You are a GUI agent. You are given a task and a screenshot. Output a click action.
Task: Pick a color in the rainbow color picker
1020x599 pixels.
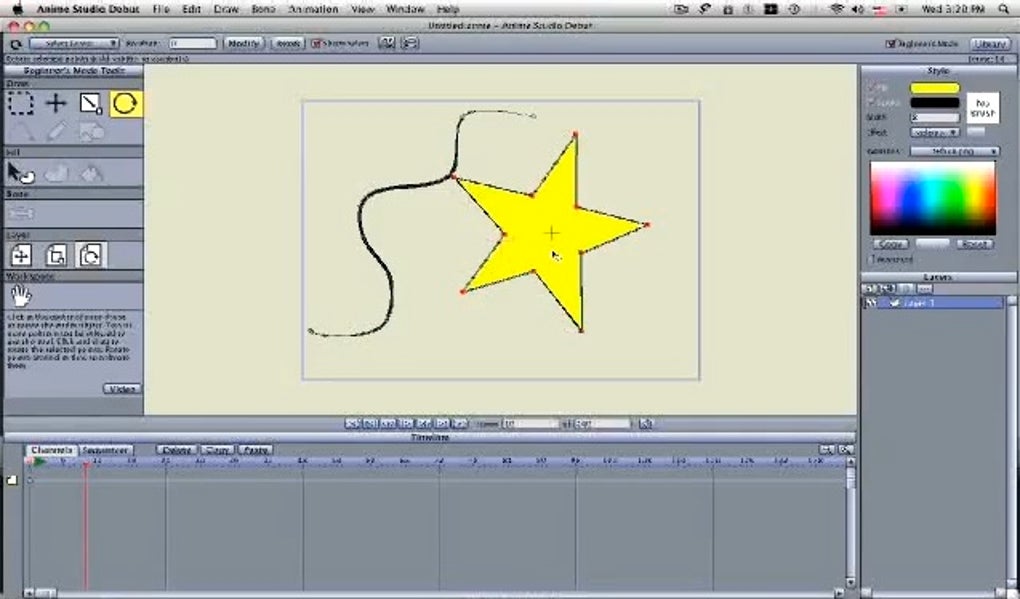coord(933,198)
